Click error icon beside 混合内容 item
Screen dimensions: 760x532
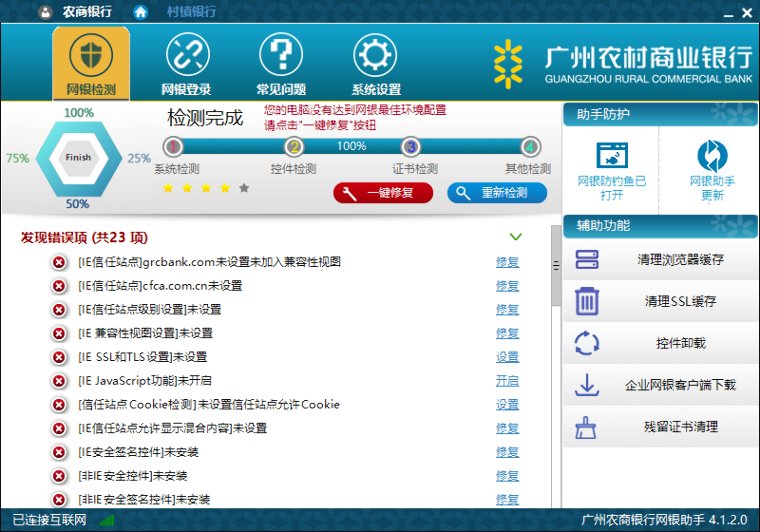click(59, 429)
